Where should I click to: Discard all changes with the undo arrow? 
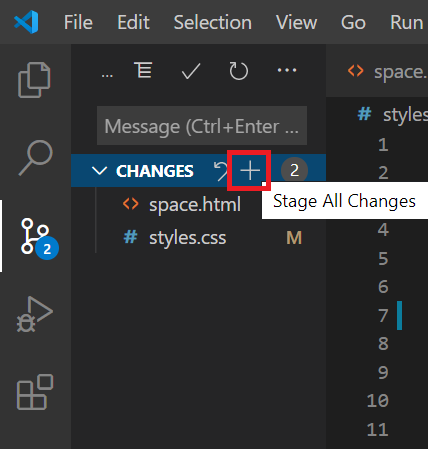click(x=220, y=171)
